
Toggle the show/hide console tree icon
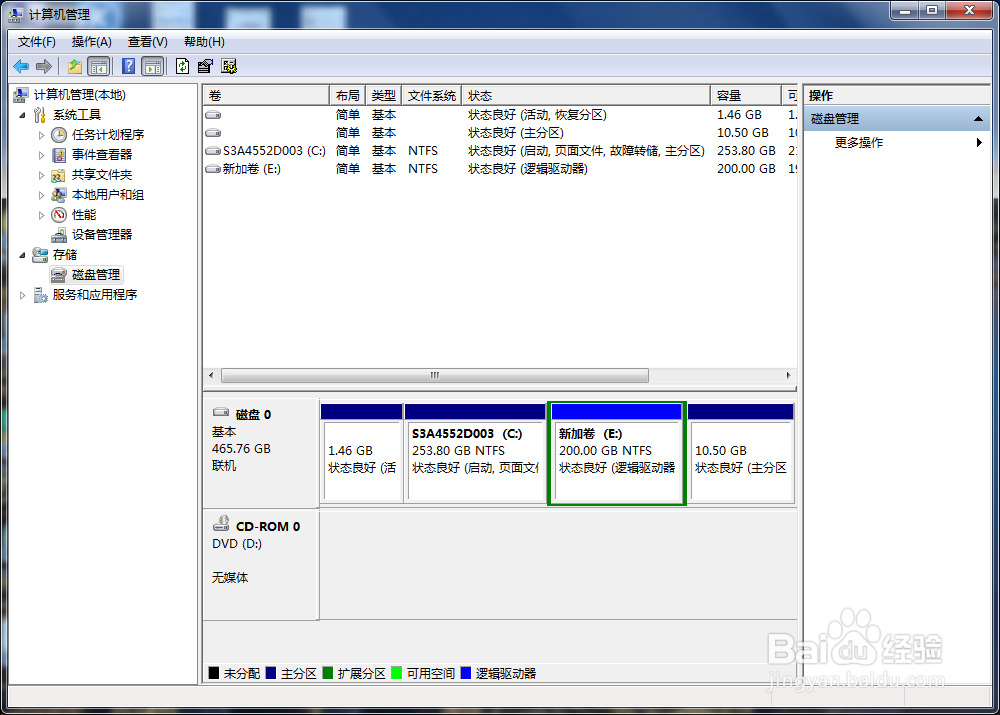click(99, 66)
